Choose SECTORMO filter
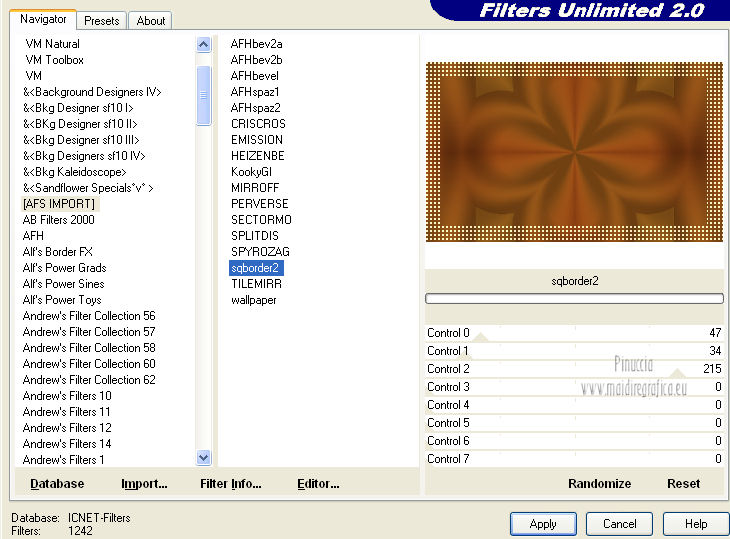 (x=261, y=220)
